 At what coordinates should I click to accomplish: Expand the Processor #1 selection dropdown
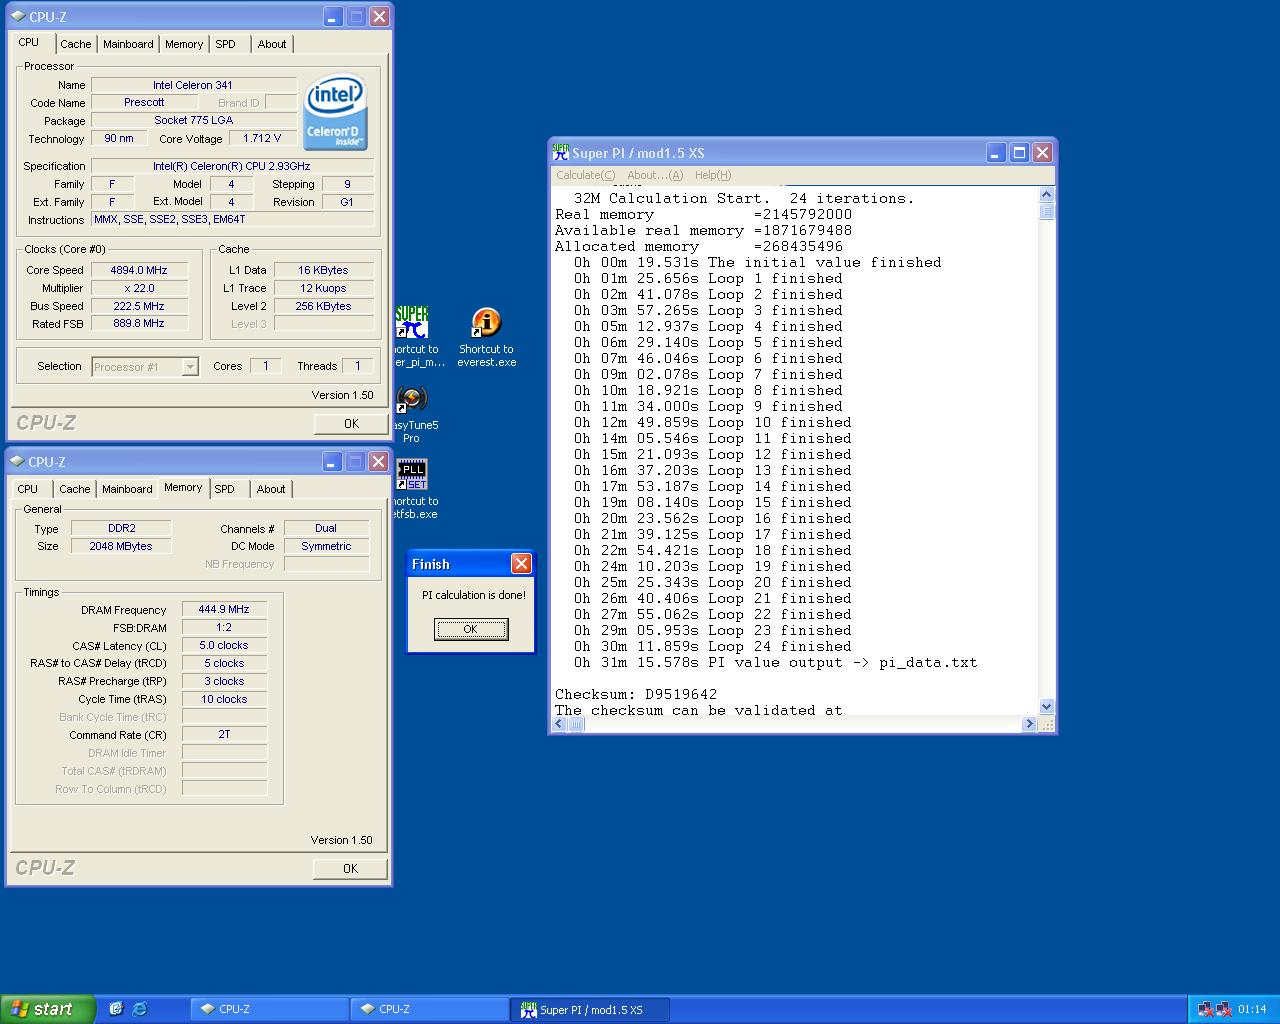pos(190,367)
